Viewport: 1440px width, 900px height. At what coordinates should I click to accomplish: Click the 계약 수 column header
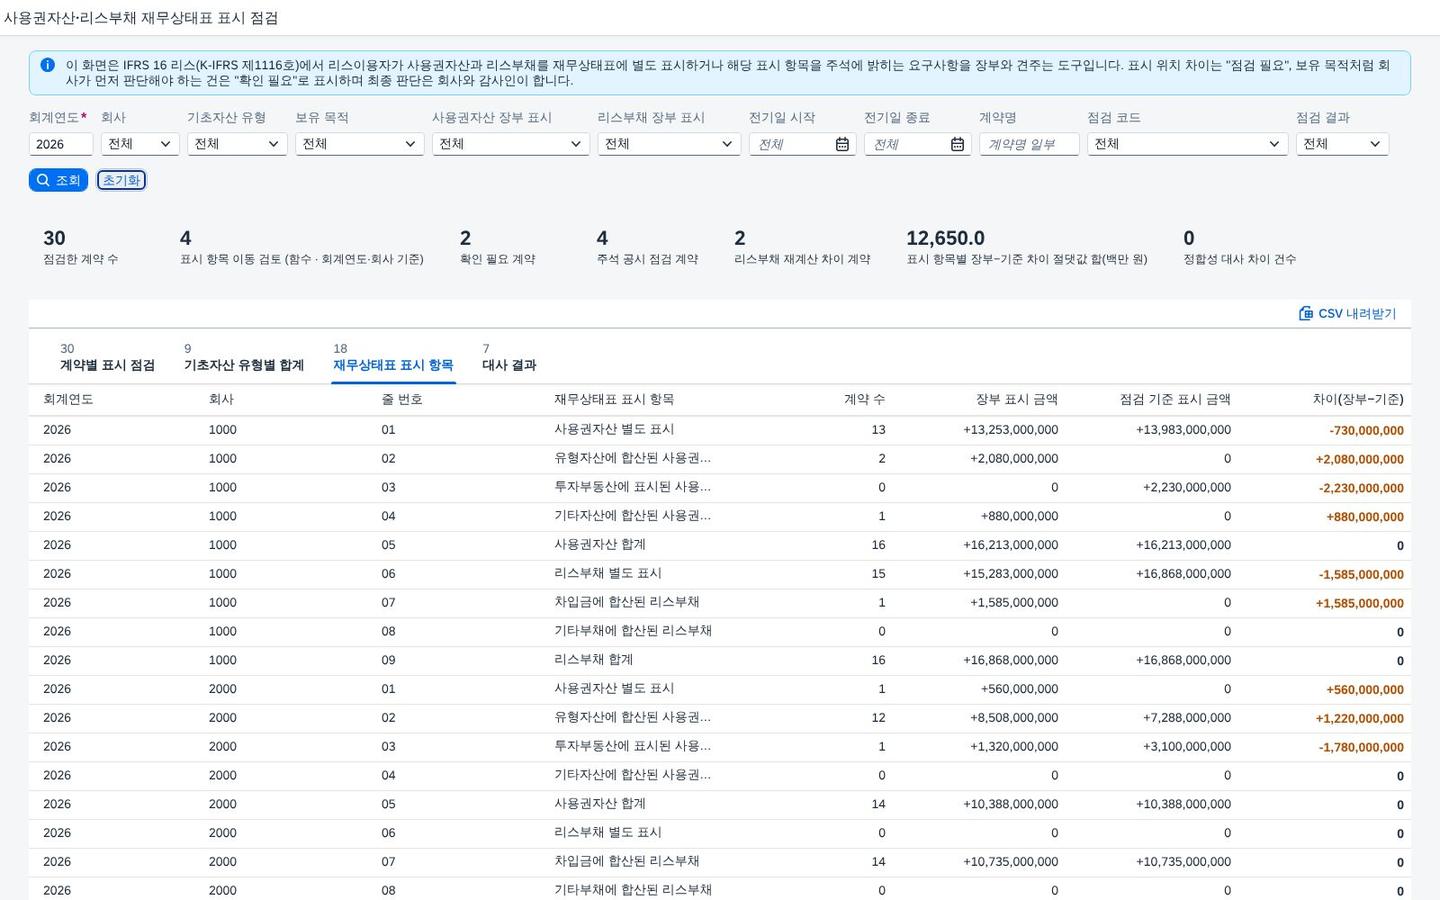tap(865, 399)
